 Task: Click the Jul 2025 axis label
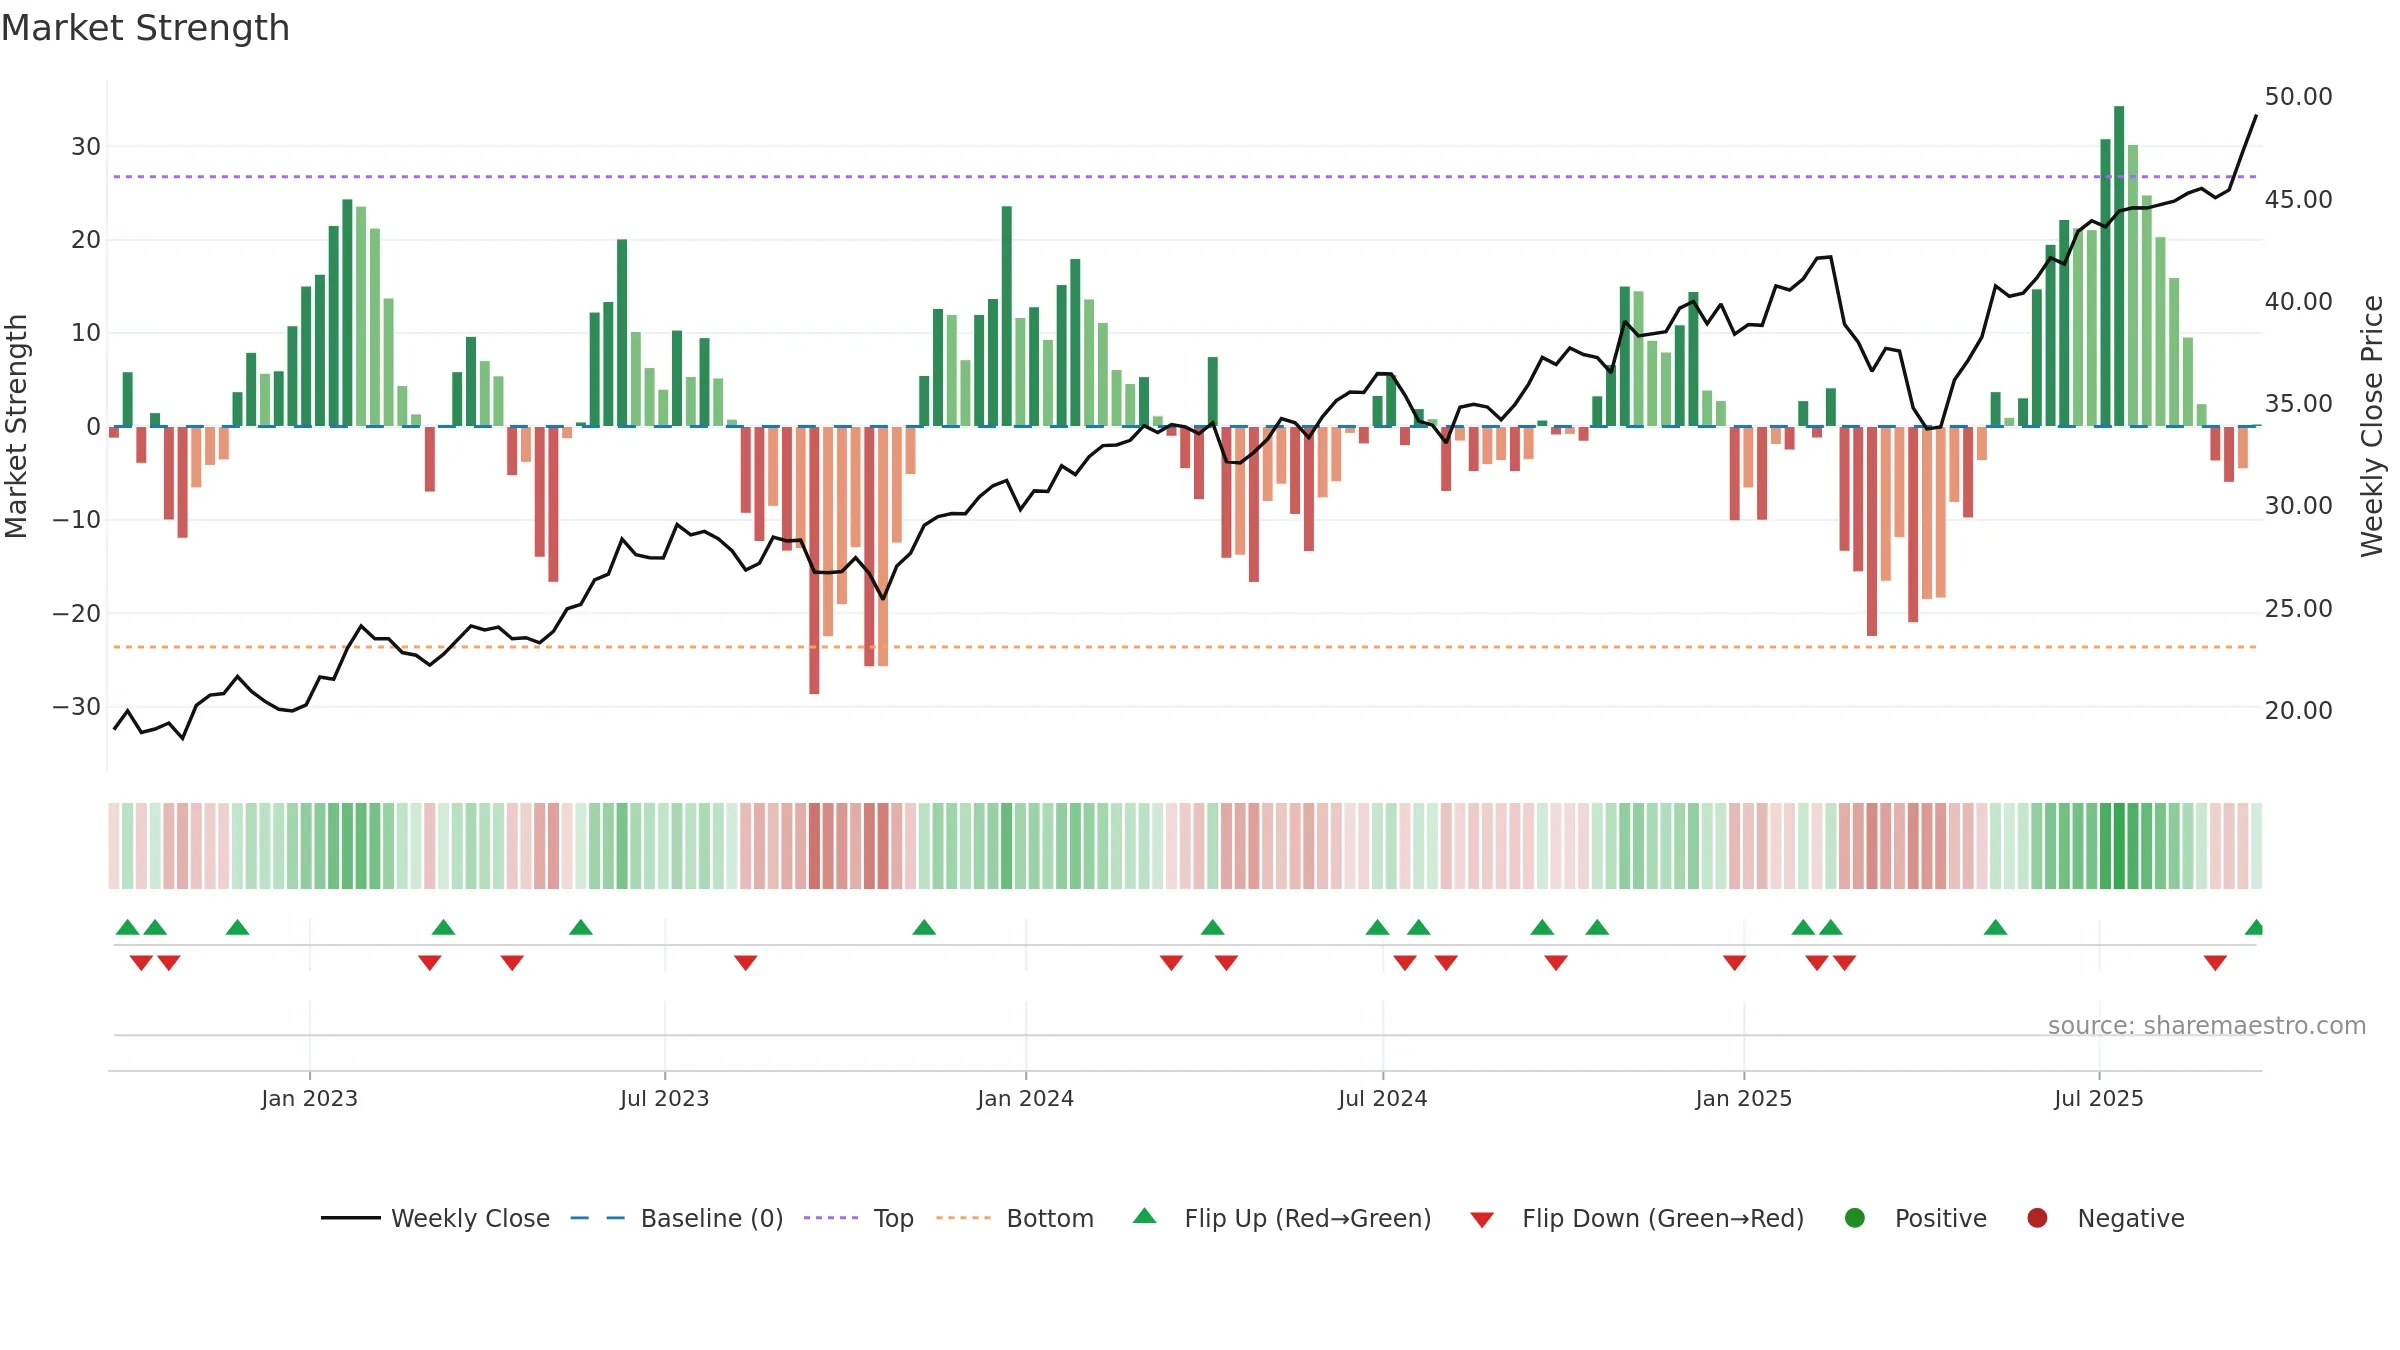pos(2099,1098)
